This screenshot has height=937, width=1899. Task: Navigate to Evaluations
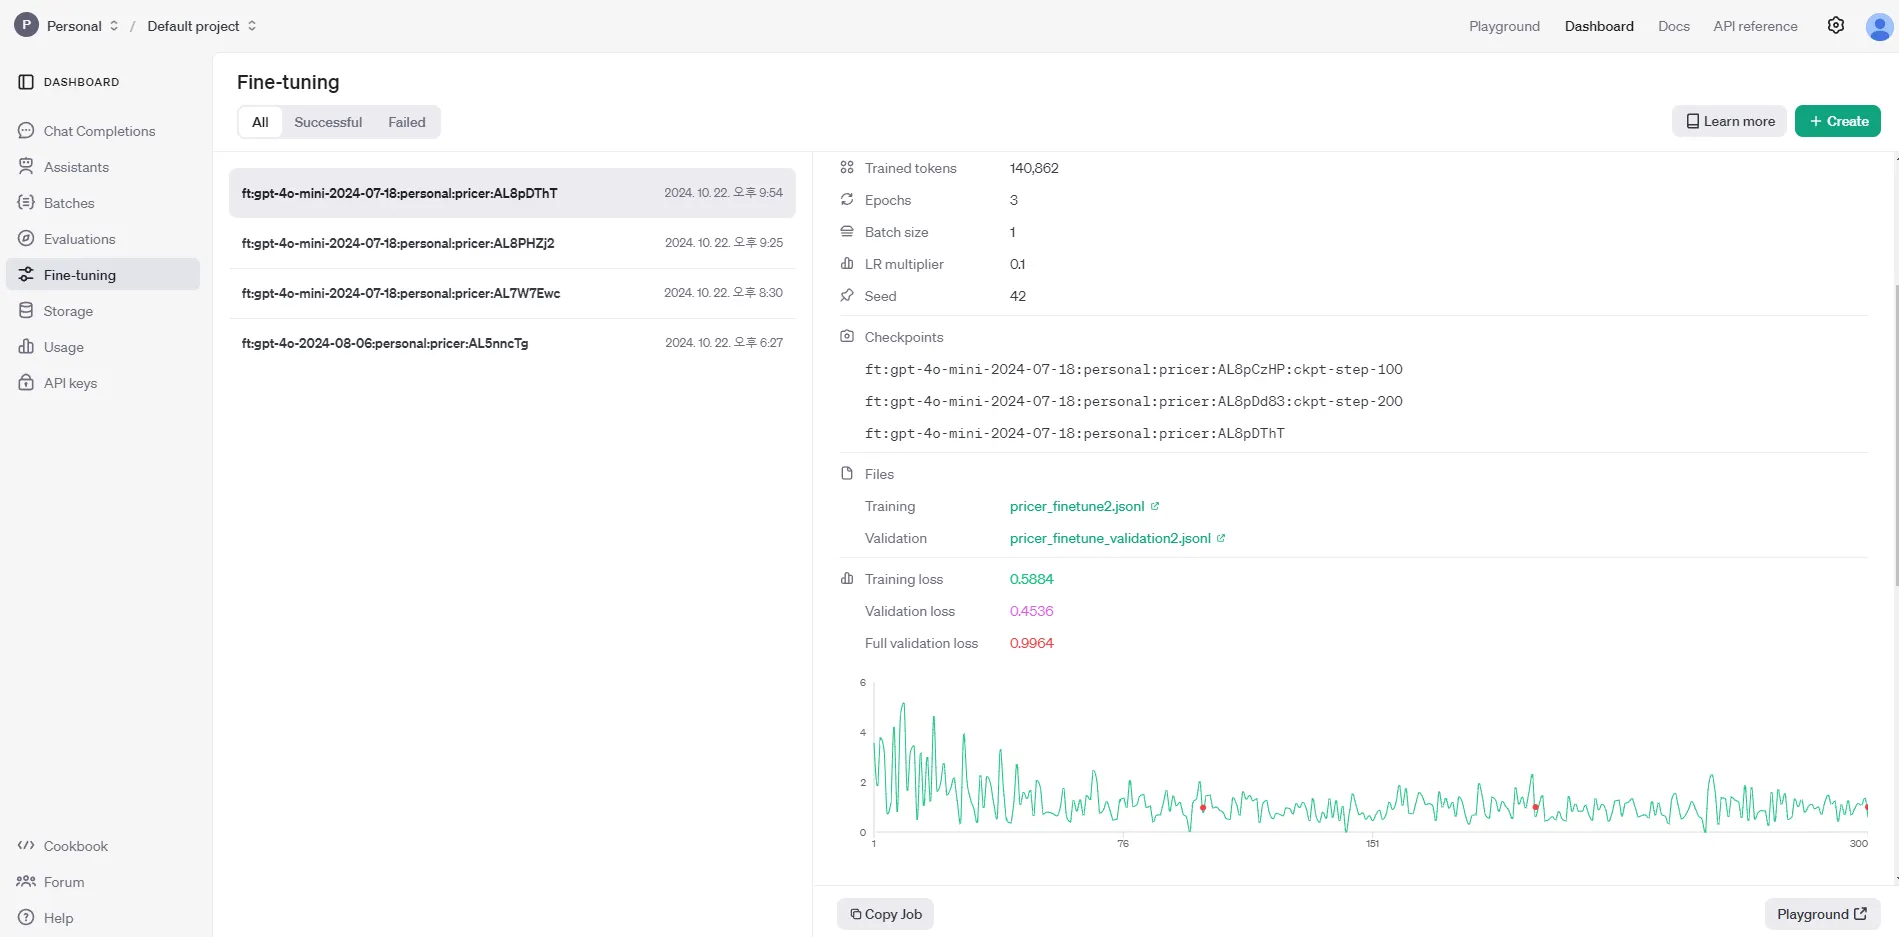pos(79,239)
